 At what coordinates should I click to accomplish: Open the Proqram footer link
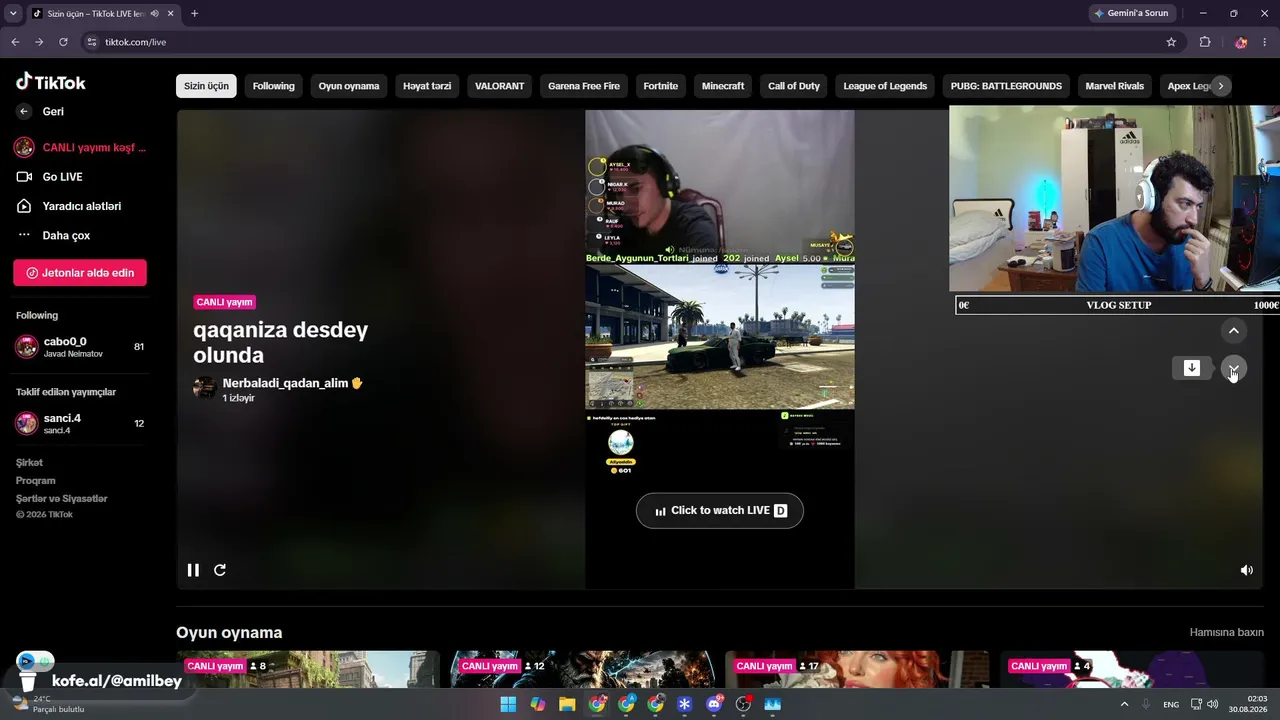pos(35,481)
